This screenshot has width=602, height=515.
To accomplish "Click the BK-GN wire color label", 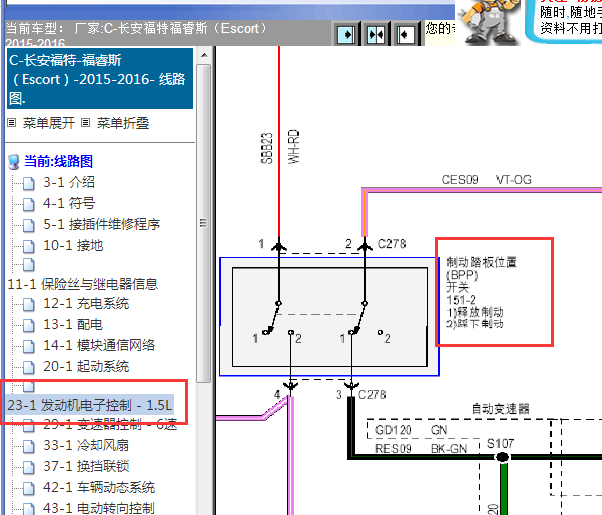I will click(x=449, y=449).
